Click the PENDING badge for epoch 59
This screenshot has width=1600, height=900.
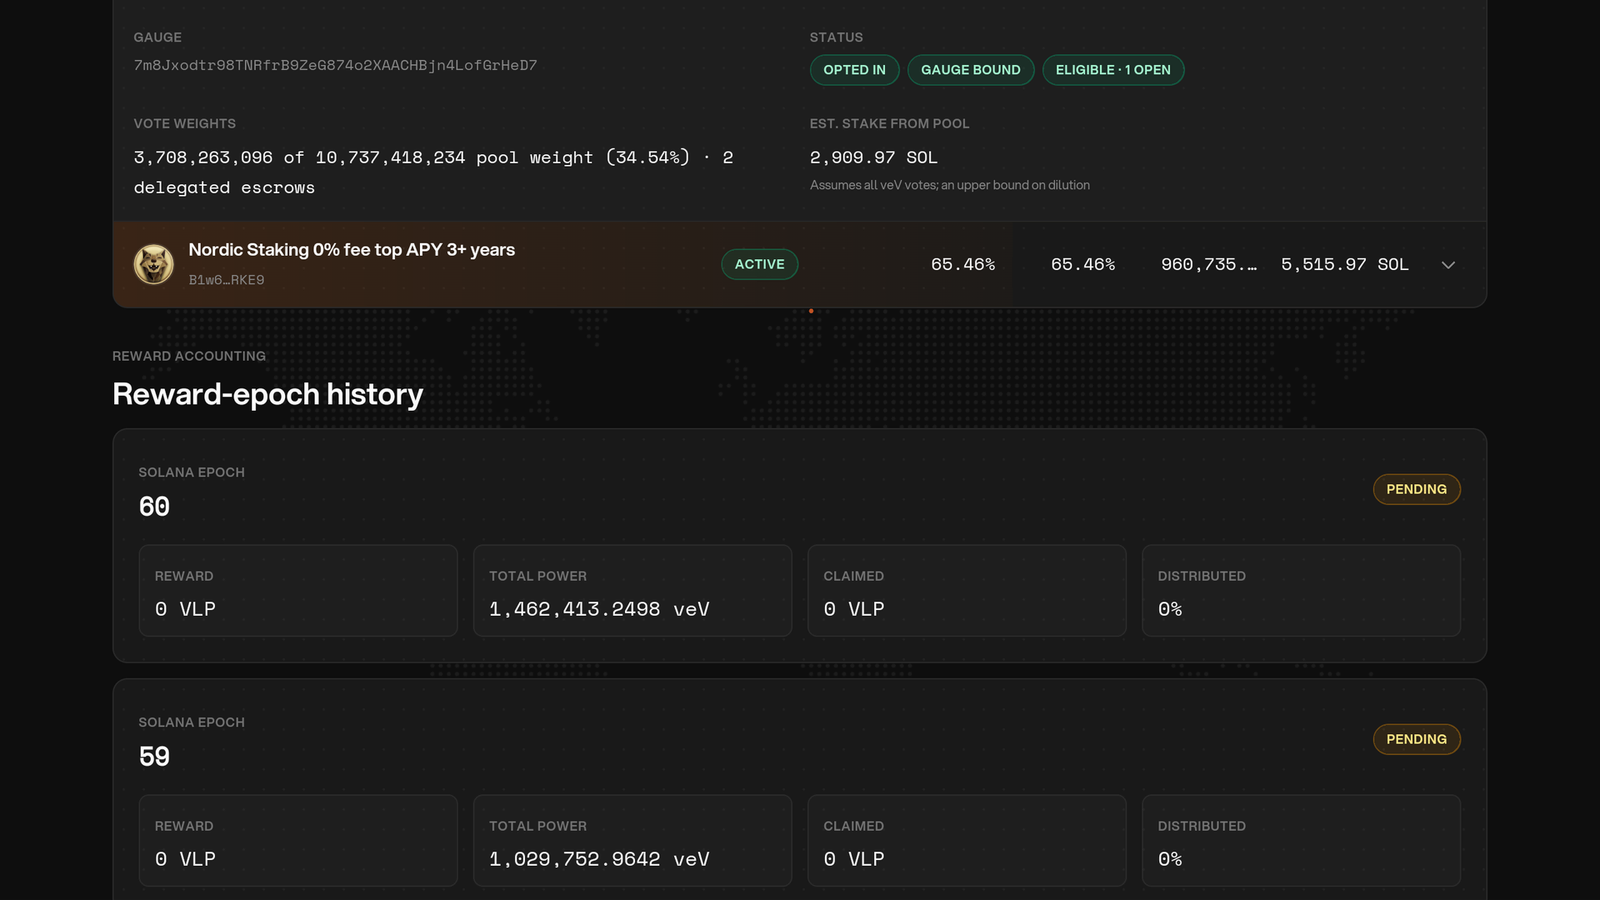coord(1417,739)
